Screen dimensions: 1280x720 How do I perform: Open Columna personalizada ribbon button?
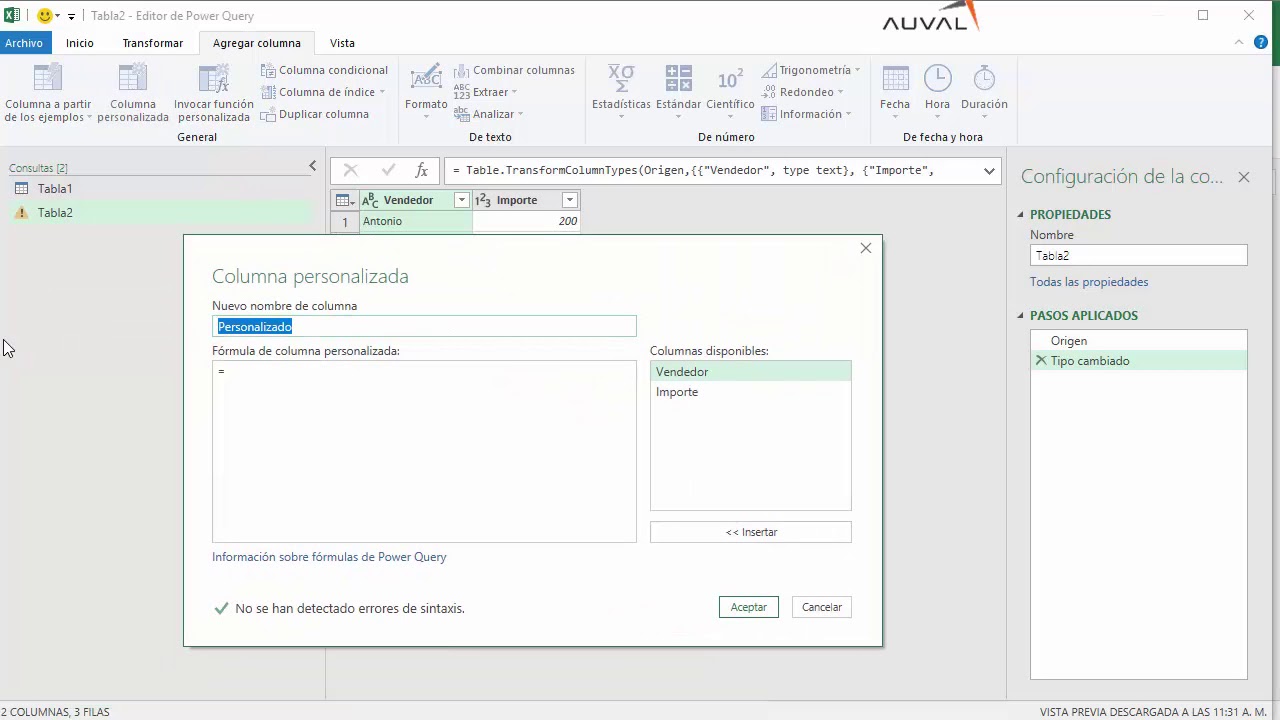coord(133,93)
